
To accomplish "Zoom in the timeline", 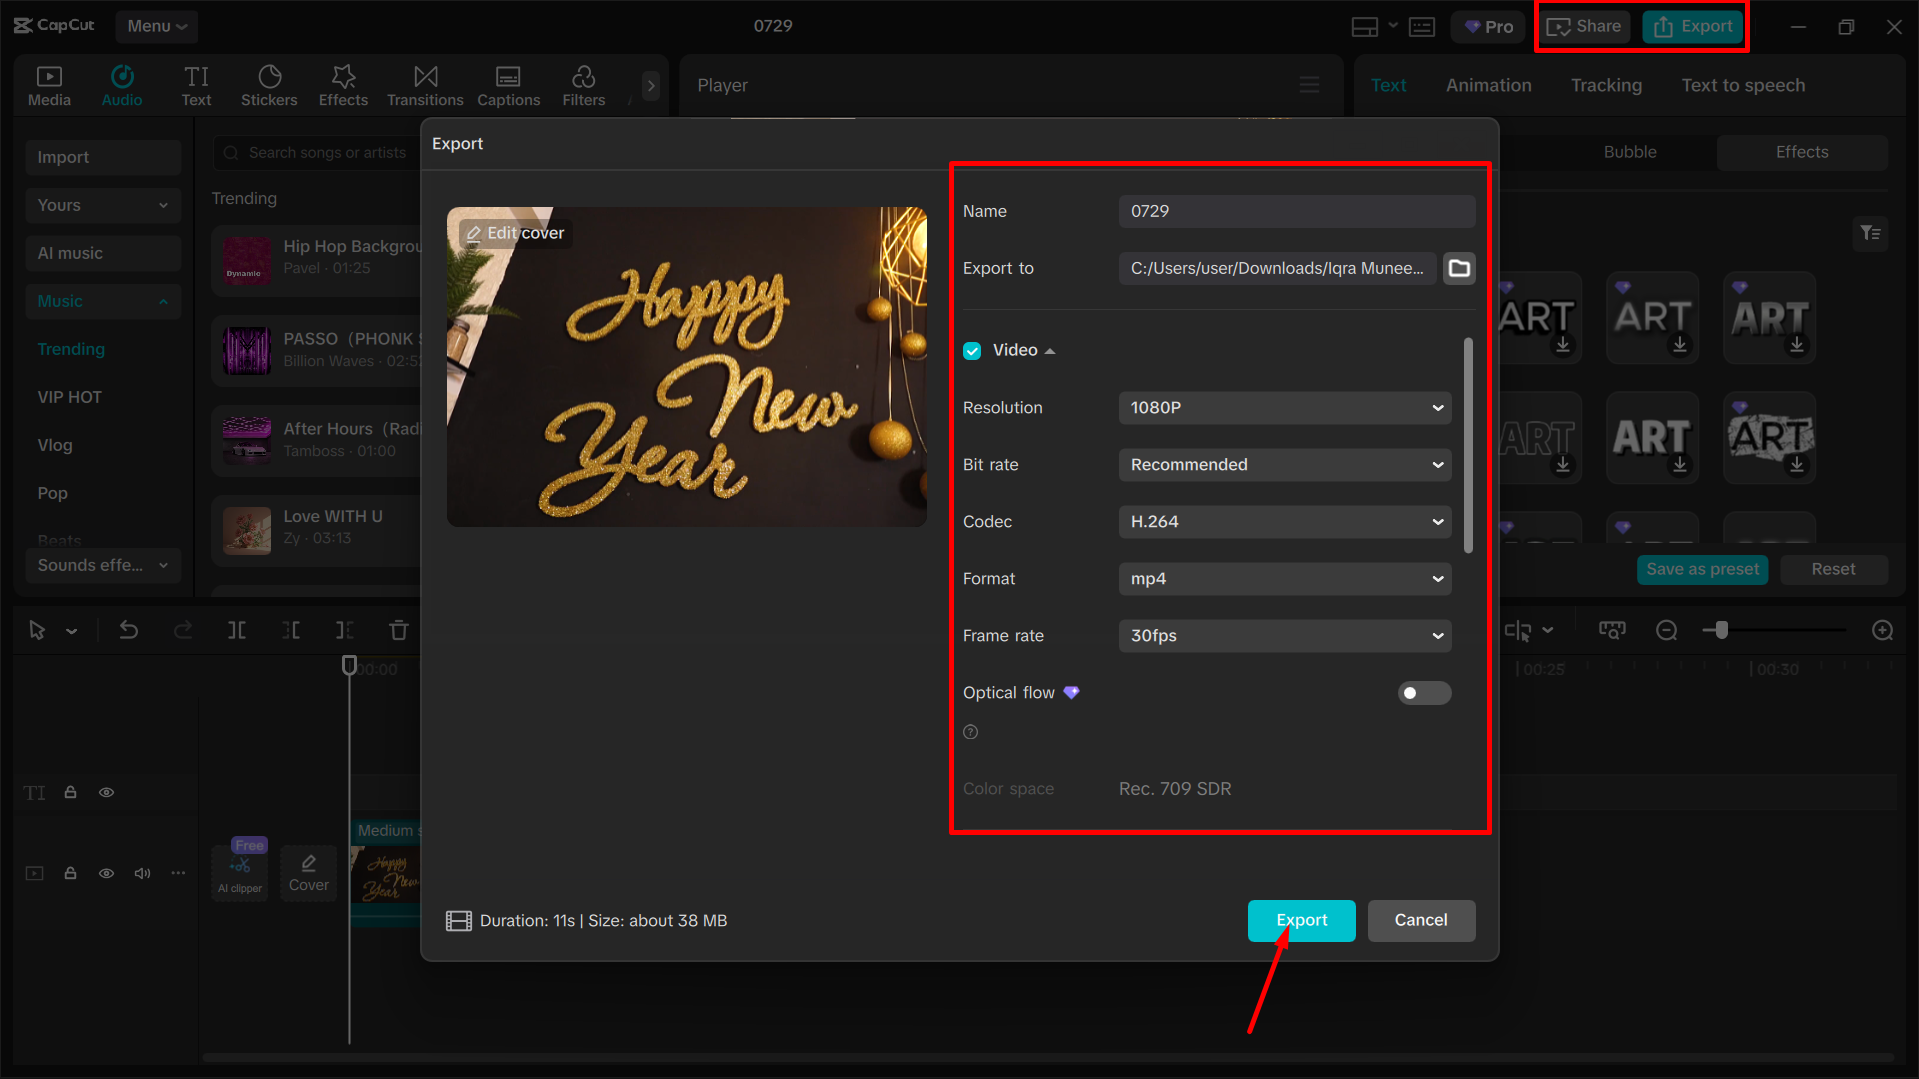I will 1882,630.
